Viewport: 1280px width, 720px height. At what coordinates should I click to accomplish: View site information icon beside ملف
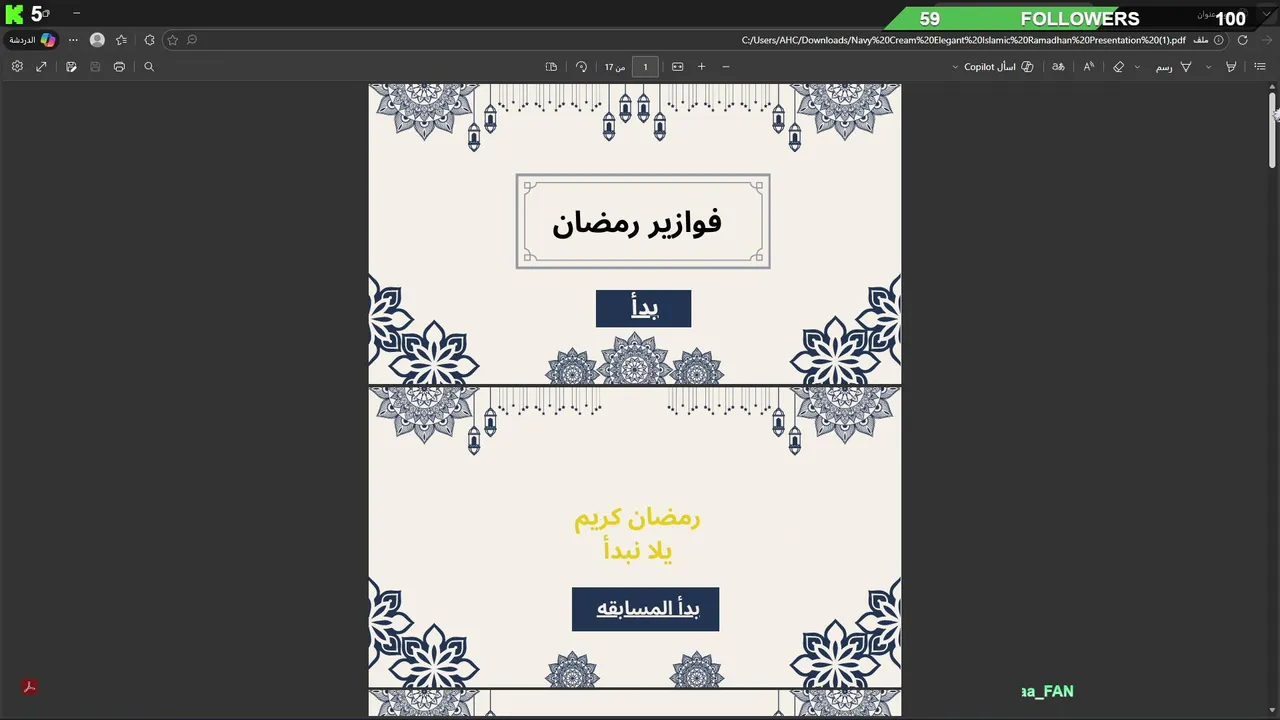[1218, 40]
